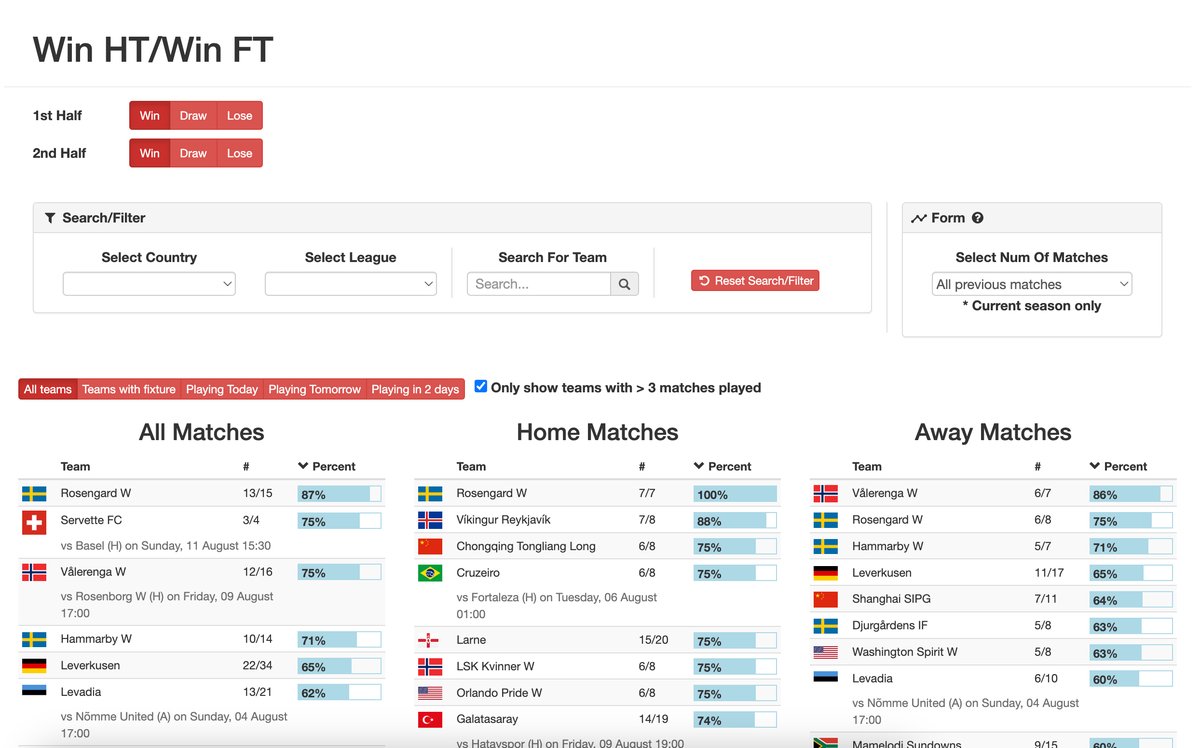Click 87% percent bar for Rosengard W in All Matches
Viewport: 1200px width, 748px height.
339,494
